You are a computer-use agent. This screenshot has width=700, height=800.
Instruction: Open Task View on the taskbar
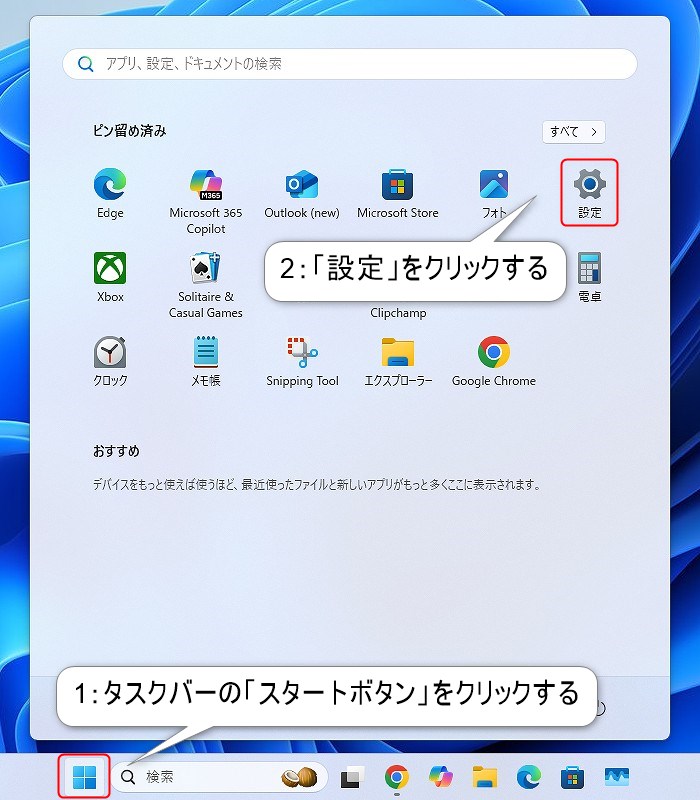pos(352,777)
